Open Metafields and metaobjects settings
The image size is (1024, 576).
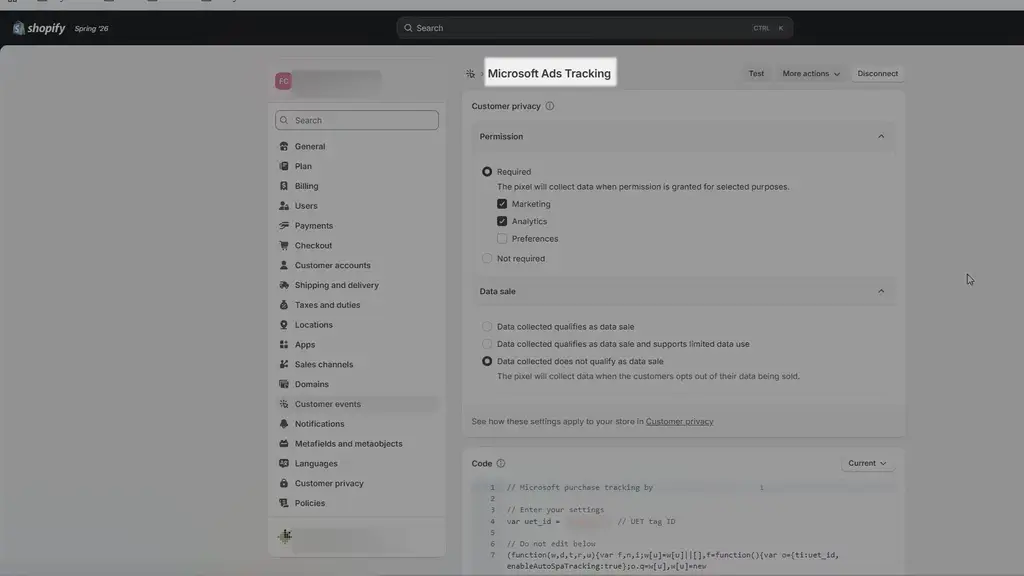357,443
